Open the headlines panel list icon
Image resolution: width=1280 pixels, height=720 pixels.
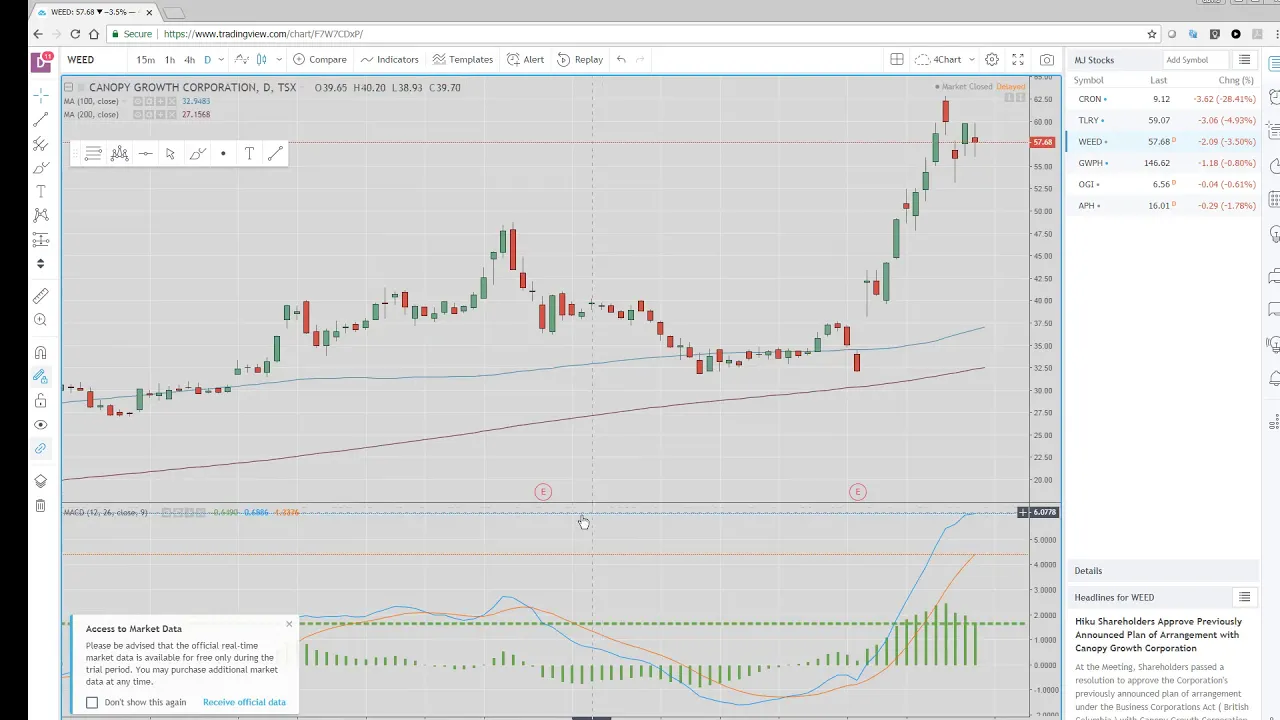pos(1244,597)
